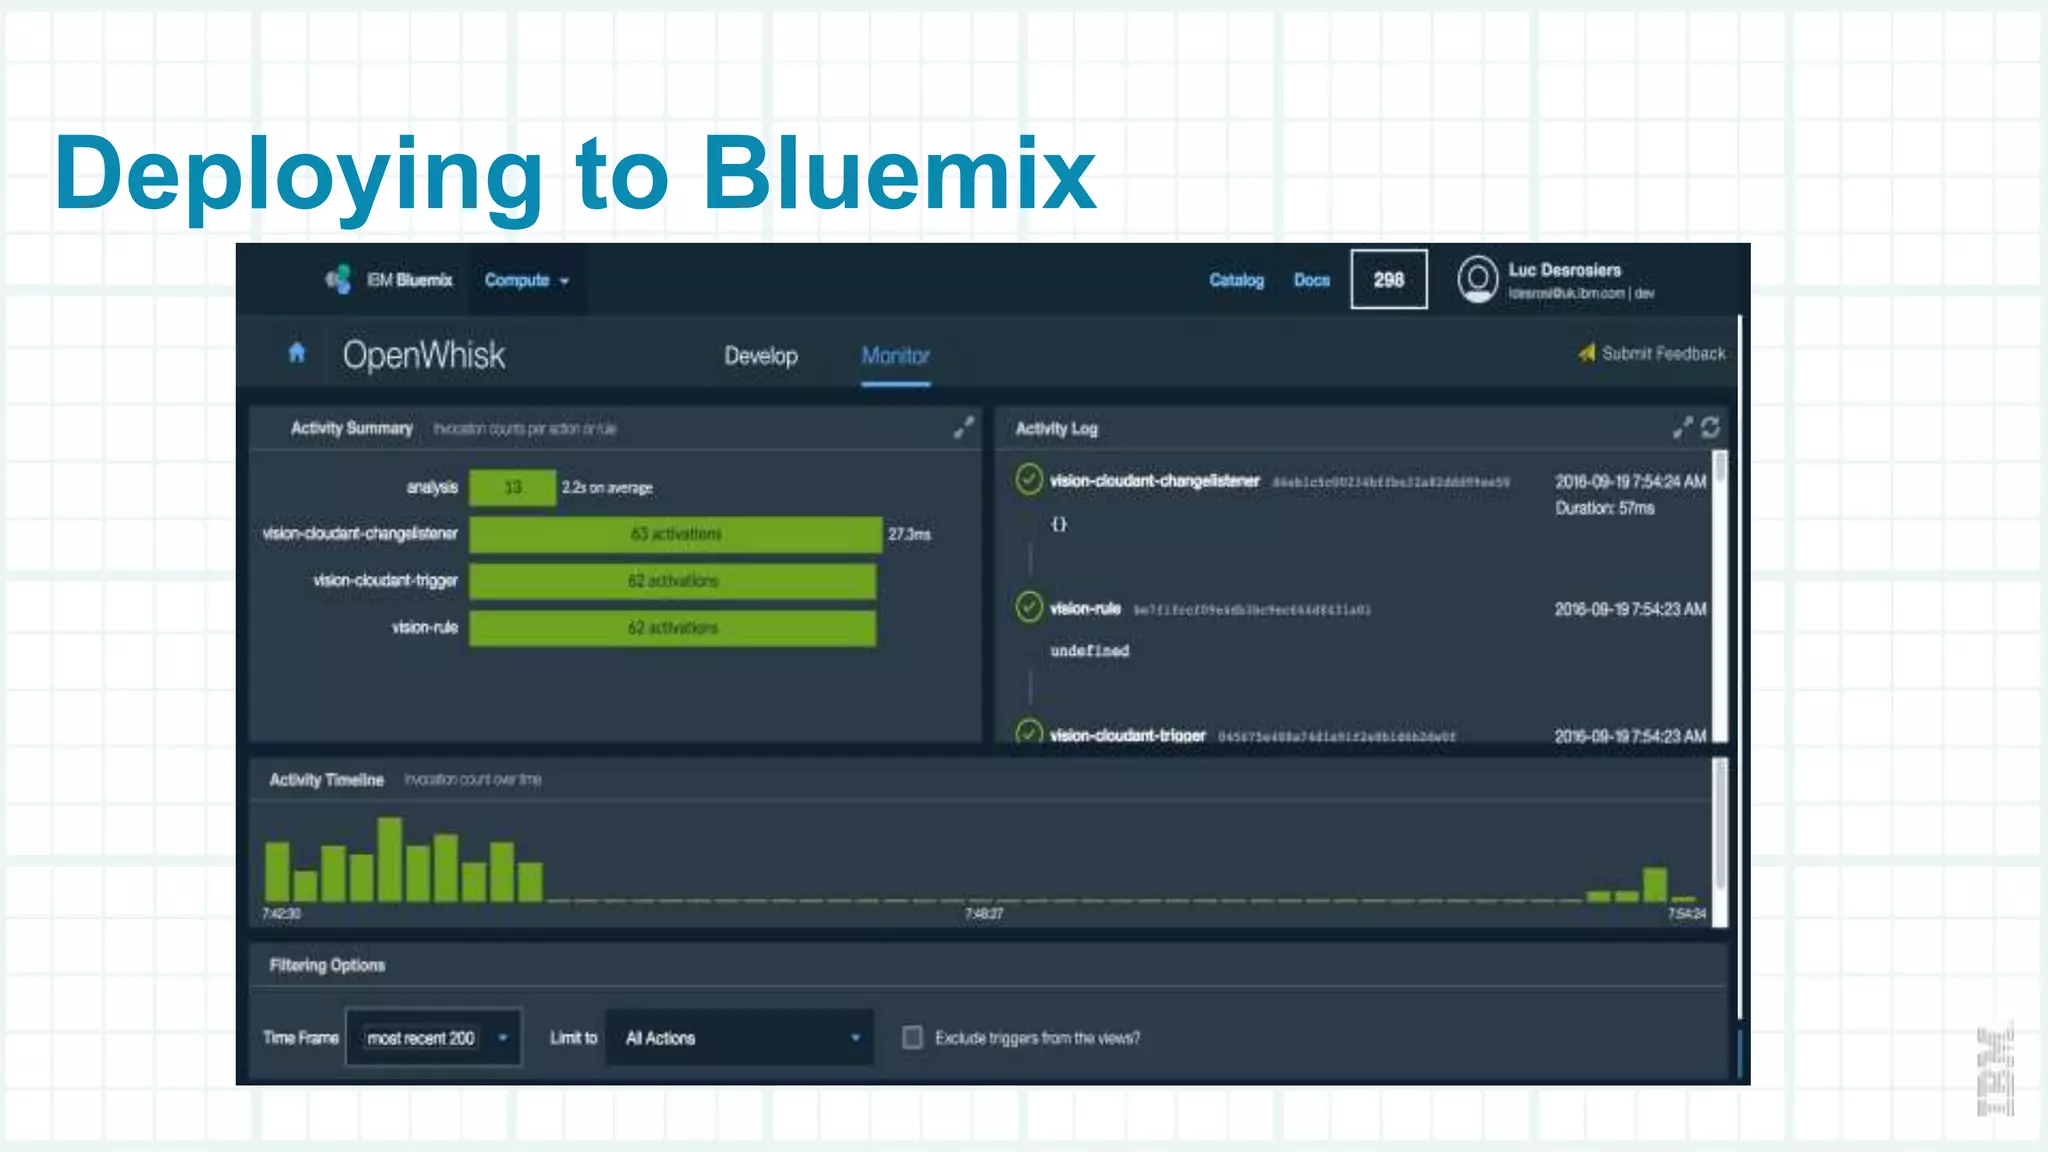This screenshot has width=2048, height=1152.
Task: Open the Limit to All Actions dropdown
Action: pos(740,1038)
